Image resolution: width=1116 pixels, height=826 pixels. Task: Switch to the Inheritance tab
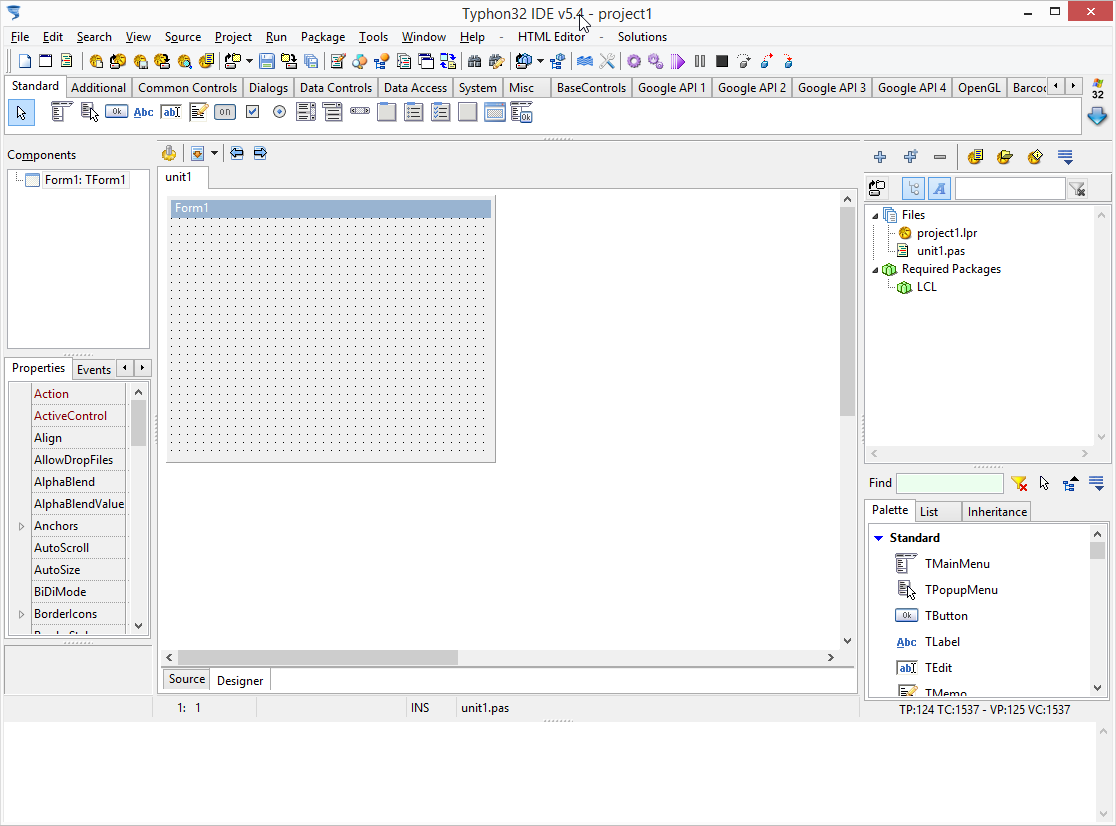[996, 512]
